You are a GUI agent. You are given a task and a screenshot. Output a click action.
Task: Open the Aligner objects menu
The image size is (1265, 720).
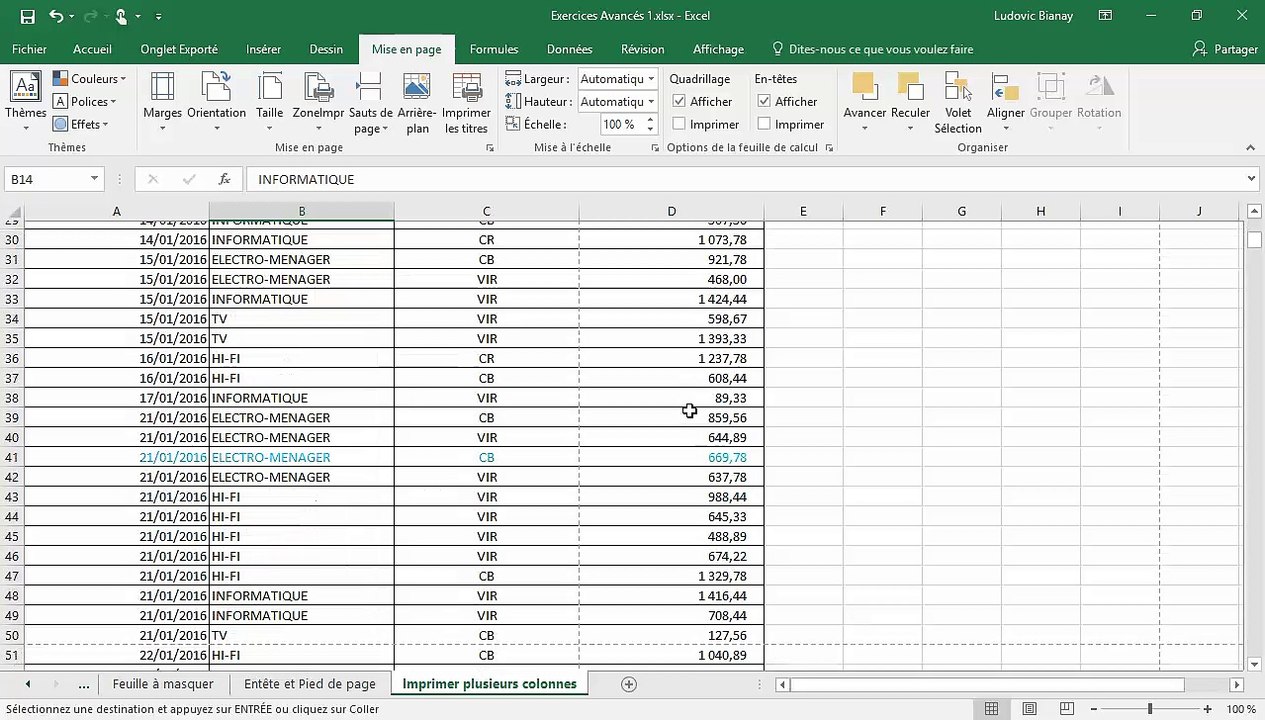point(1006,103)
